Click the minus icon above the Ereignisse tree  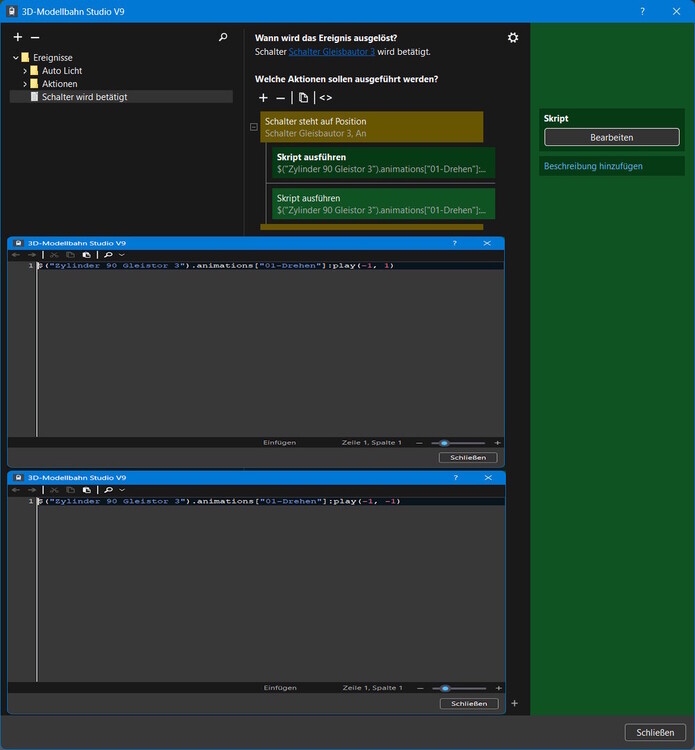[x=34, y=37]
